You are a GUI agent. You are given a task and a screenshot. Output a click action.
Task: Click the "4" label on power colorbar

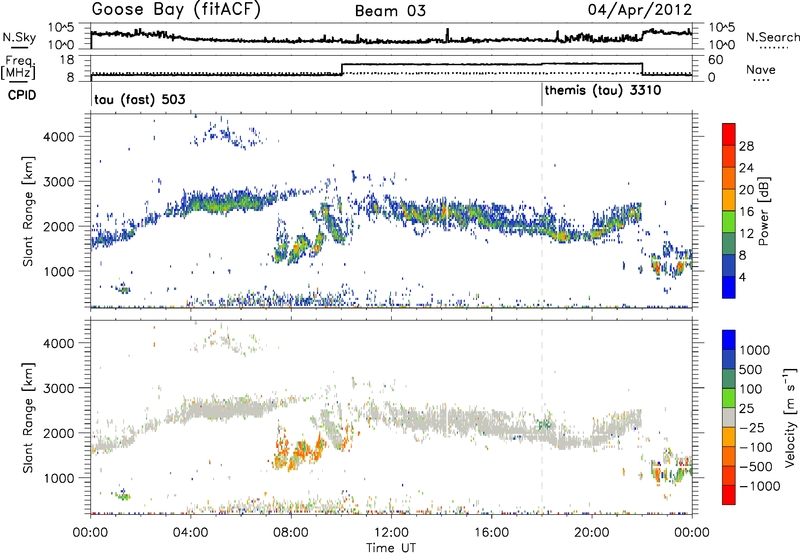click(x=742, y=277)
